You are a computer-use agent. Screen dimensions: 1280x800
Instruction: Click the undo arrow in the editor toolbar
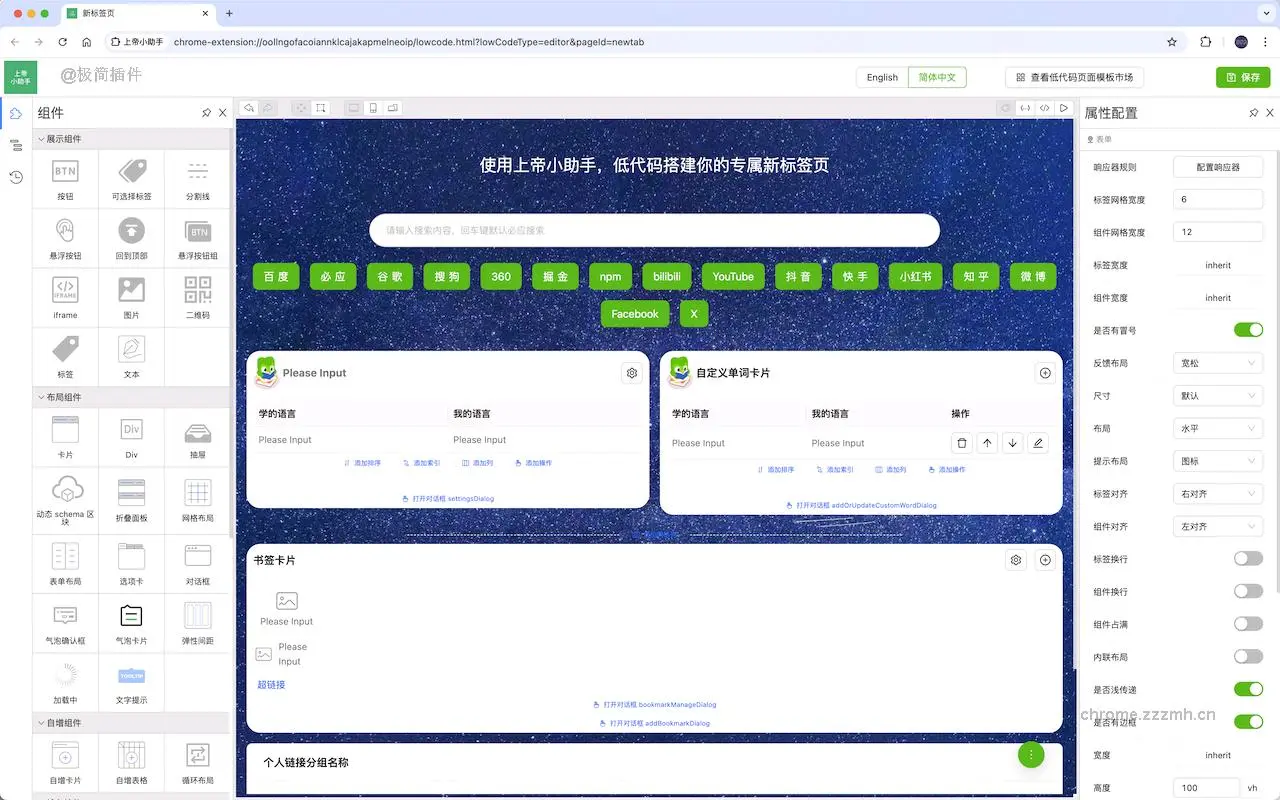pyautogui.click(x=247, y=107)
